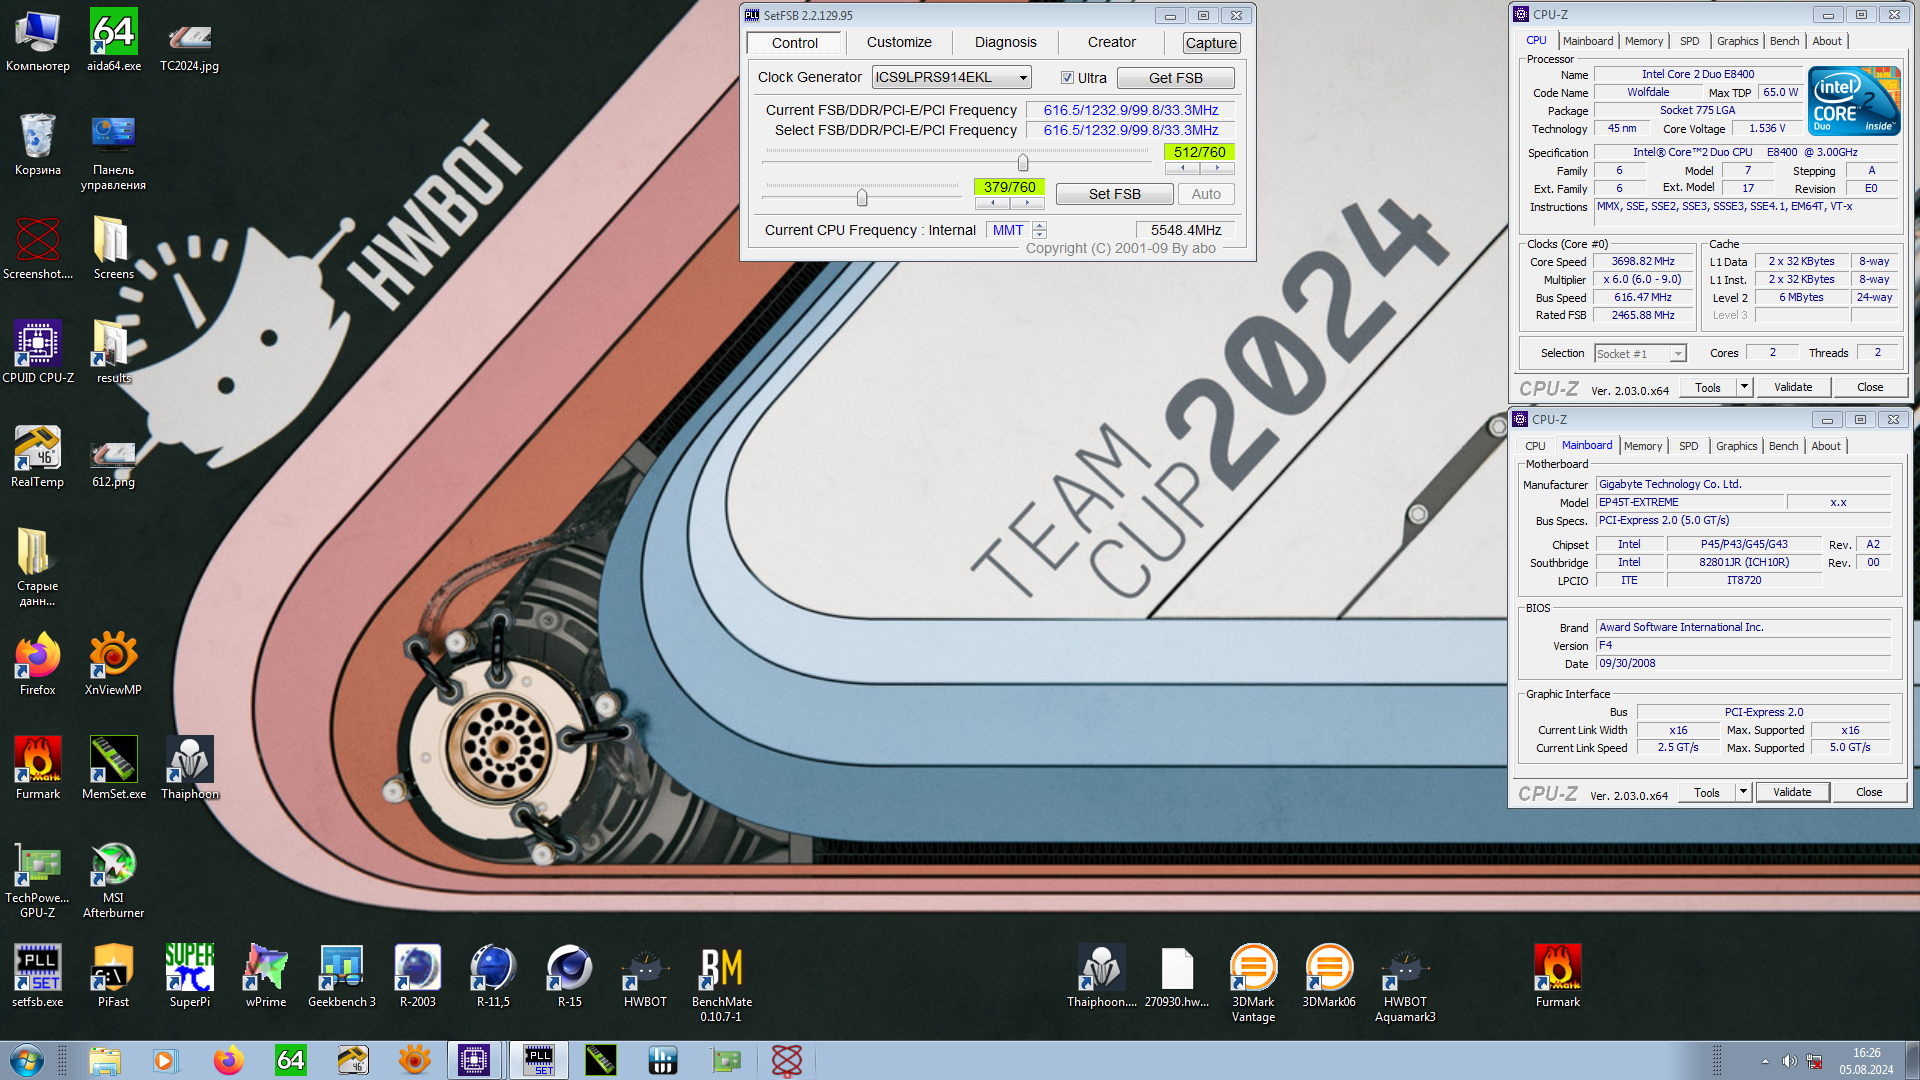Show hidden system tray icons
1920x1080 pixels.
click(1765, 1061)
